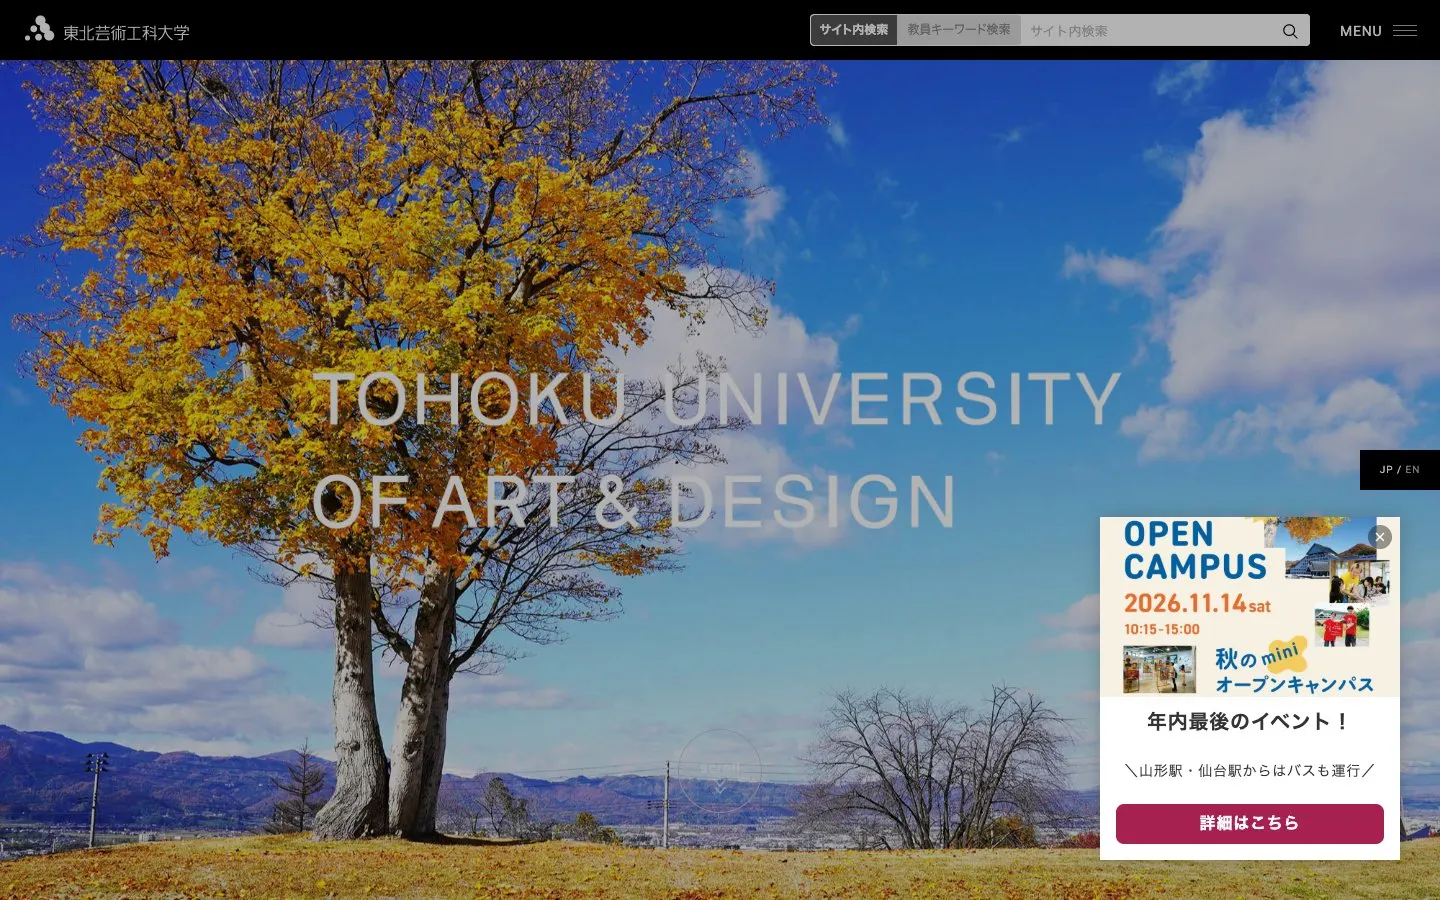Click the circular scroll-down arrow indicator
The width and height of the screenshot is (1440, 900).
(x=720, y=771)
